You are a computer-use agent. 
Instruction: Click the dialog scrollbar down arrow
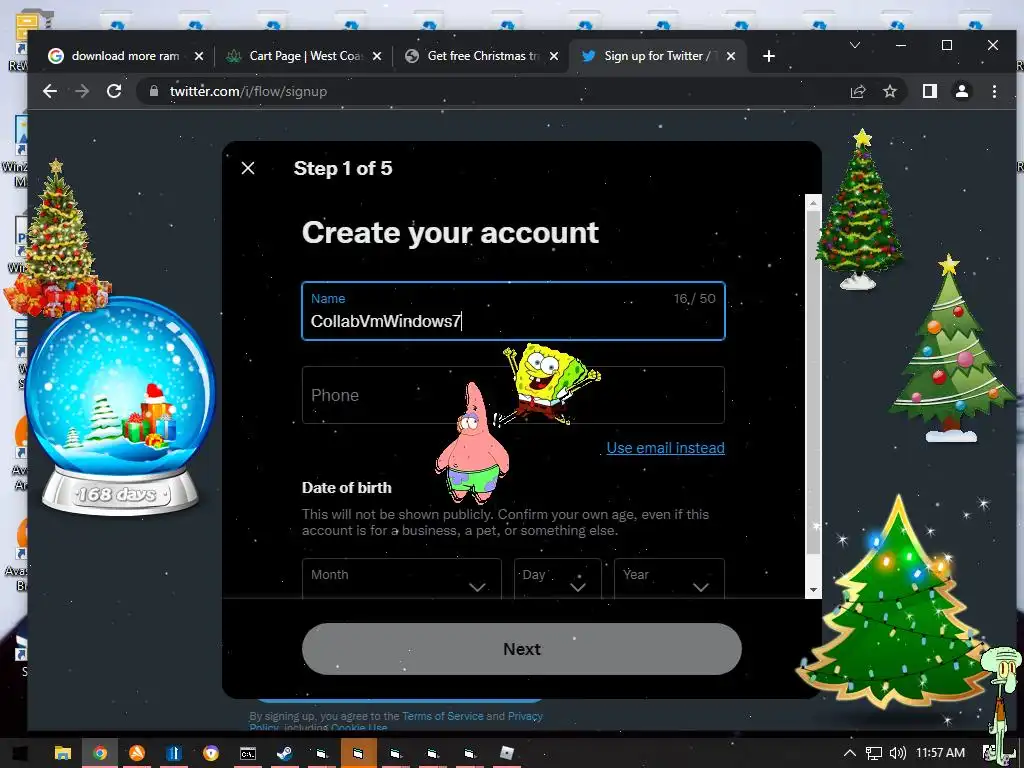[813, 590]
